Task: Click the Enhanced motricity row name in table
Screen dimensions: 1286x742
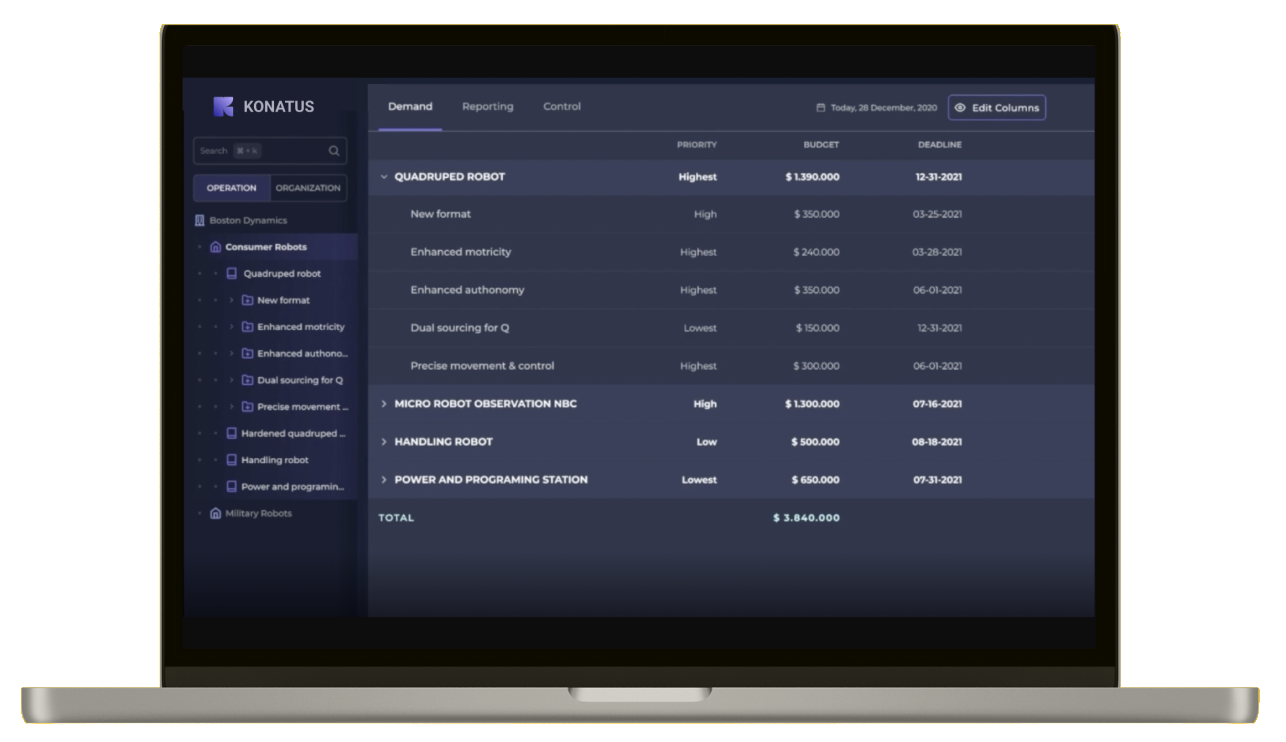Action: point(461,252)
